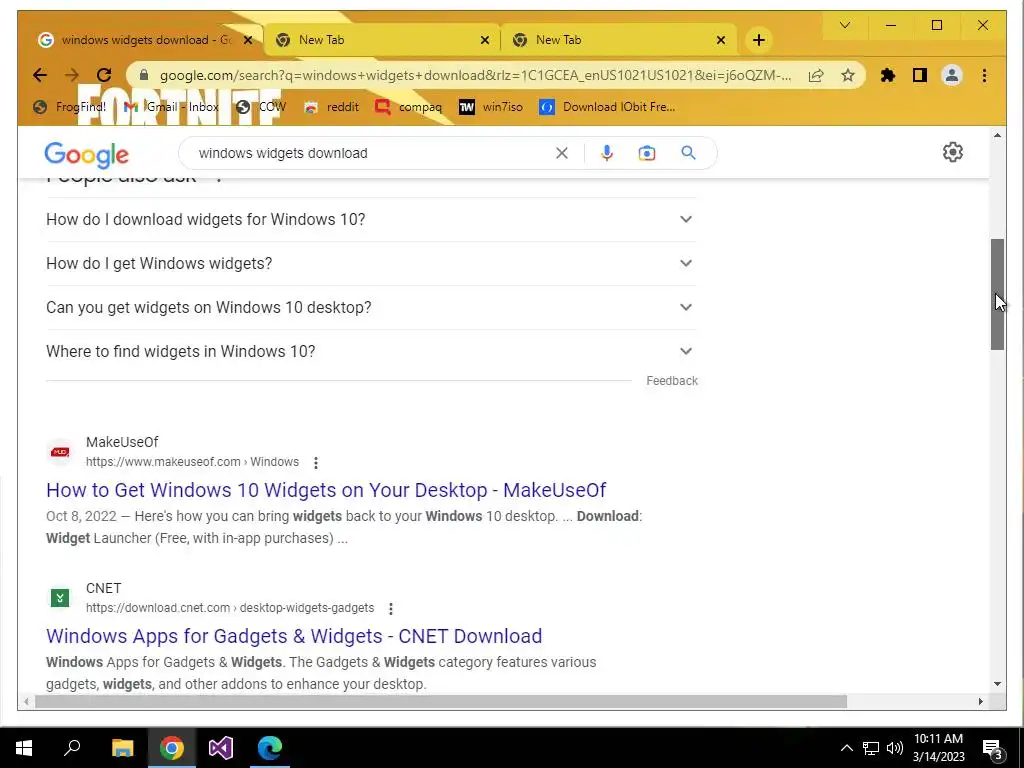
Task: Open the CNET result's three-dot options
Action: click(x=391, y=609)
